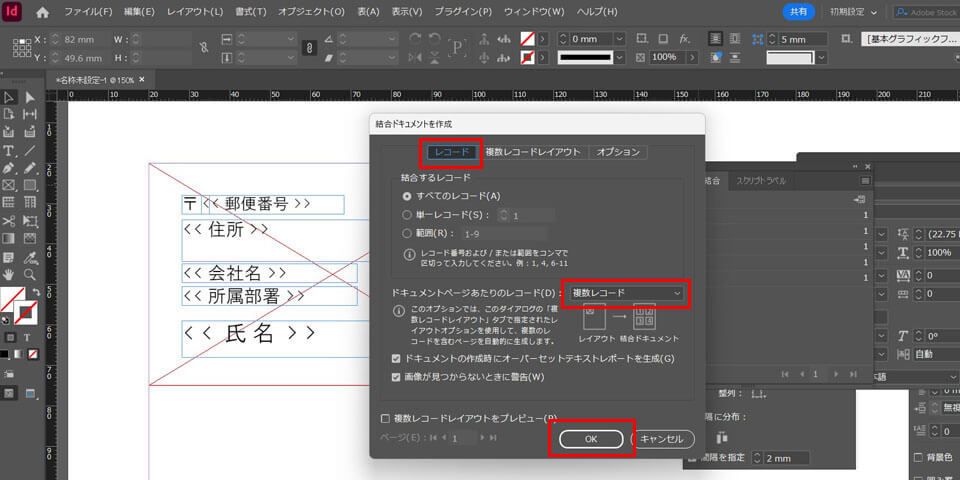Open the 複数レコード records-per-page dropdown
This screenshot has height=480, width=960.
[x=627, y=293]
